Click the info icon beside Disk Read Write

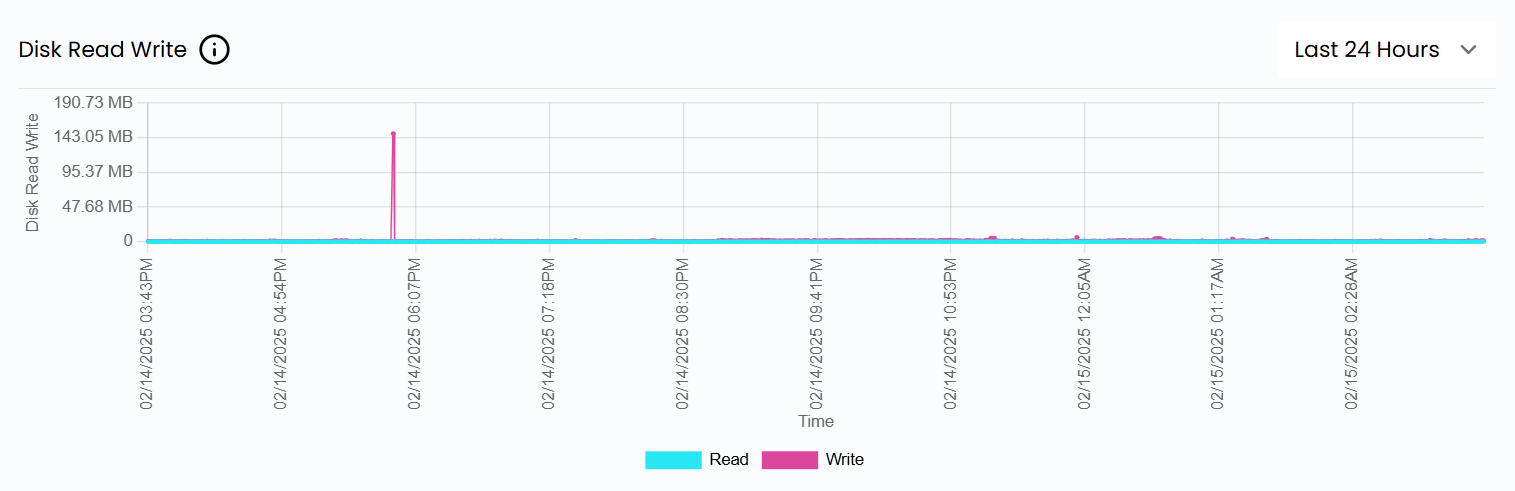pyautogui.click(x=215, y=49)
